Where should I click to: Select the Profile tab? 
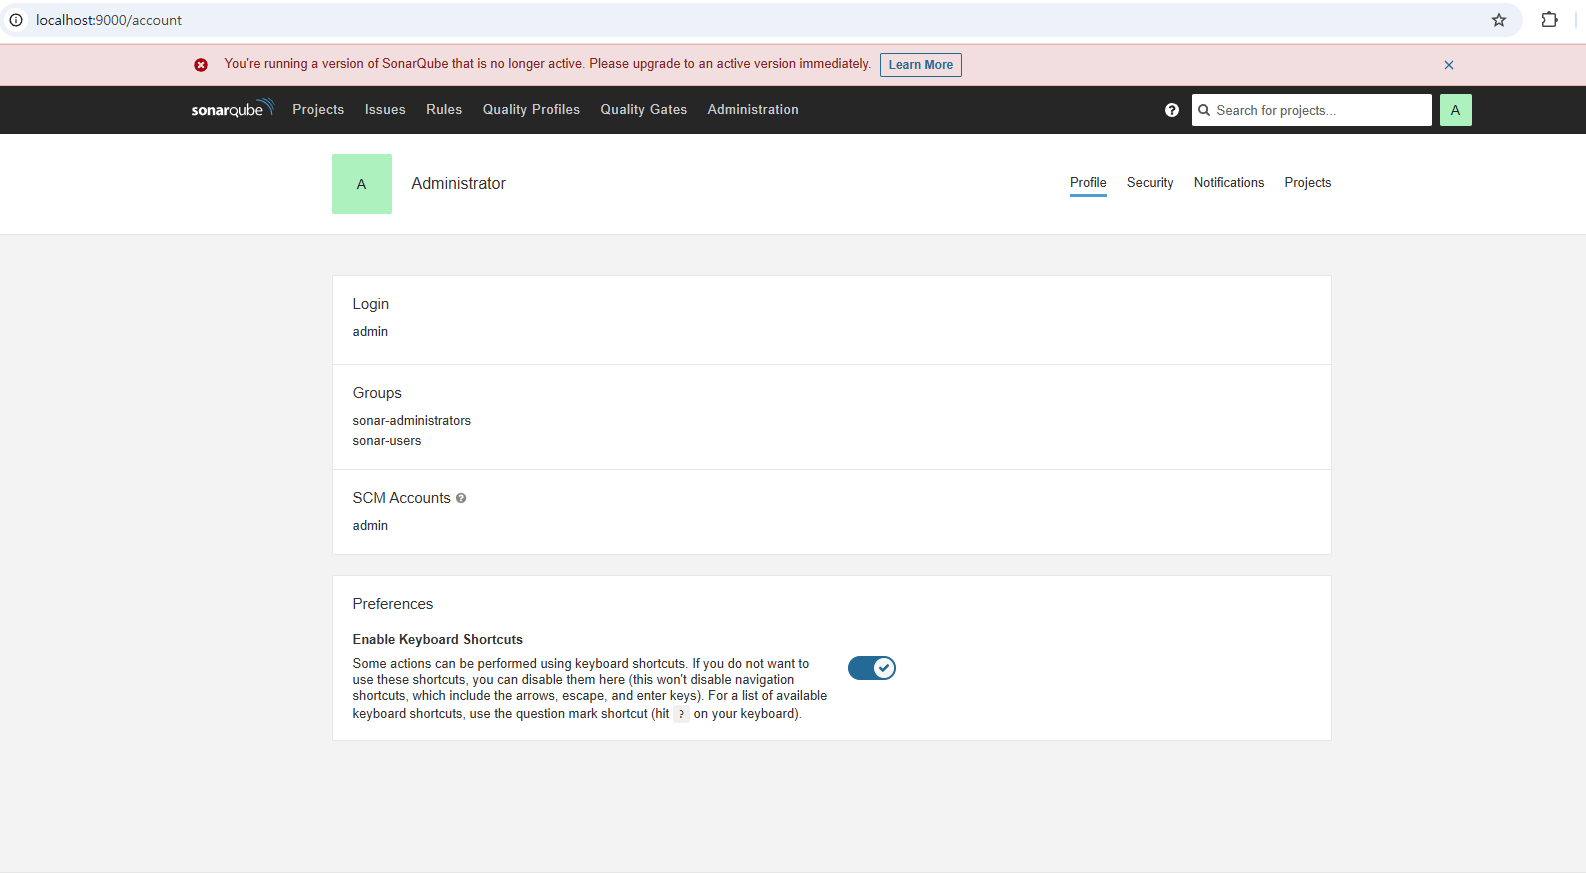(1087, 183)
